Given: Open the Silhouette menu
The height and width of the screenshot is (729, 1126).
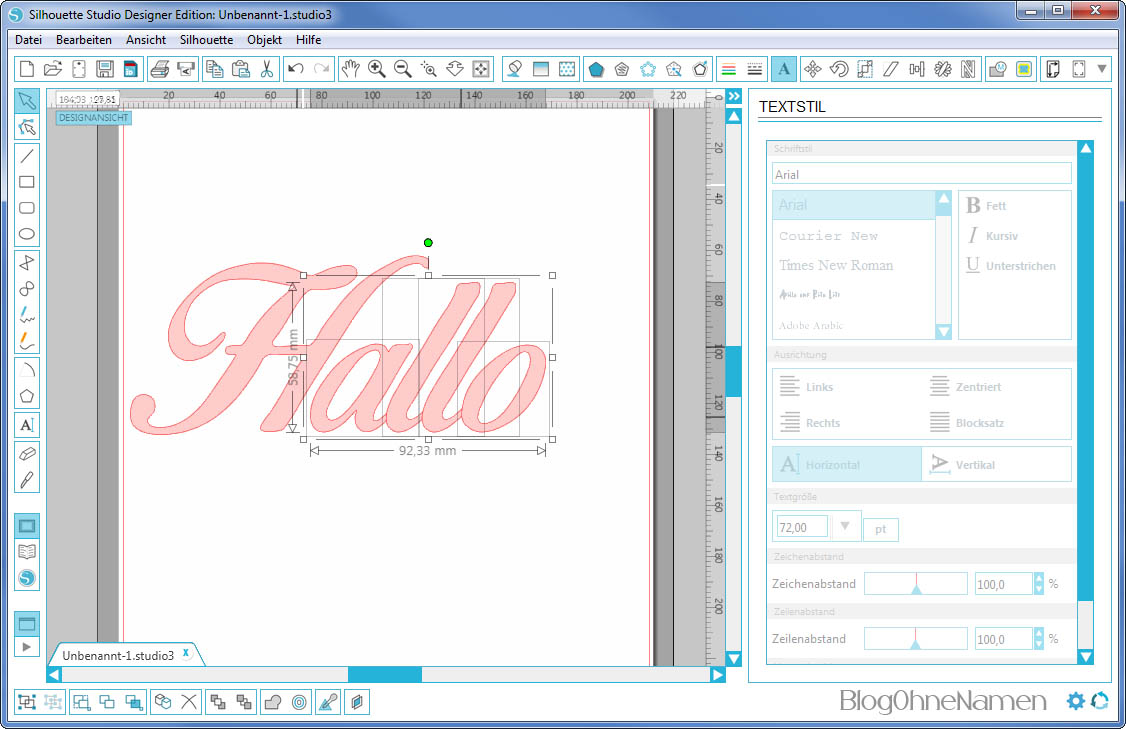Looking at the screenshot, I should click(x=206, y=40).
